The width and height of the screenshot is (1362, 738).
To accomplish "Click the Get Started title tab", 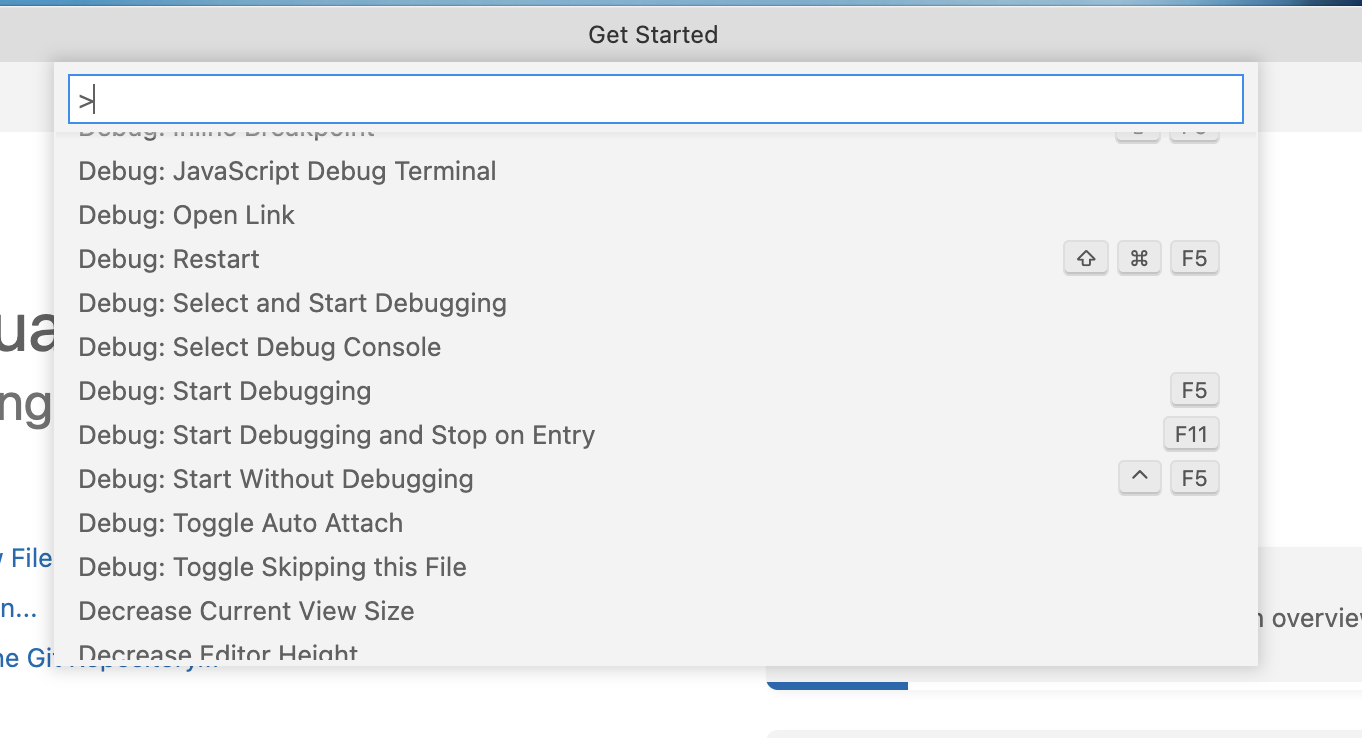I will (x=653, y=35).
